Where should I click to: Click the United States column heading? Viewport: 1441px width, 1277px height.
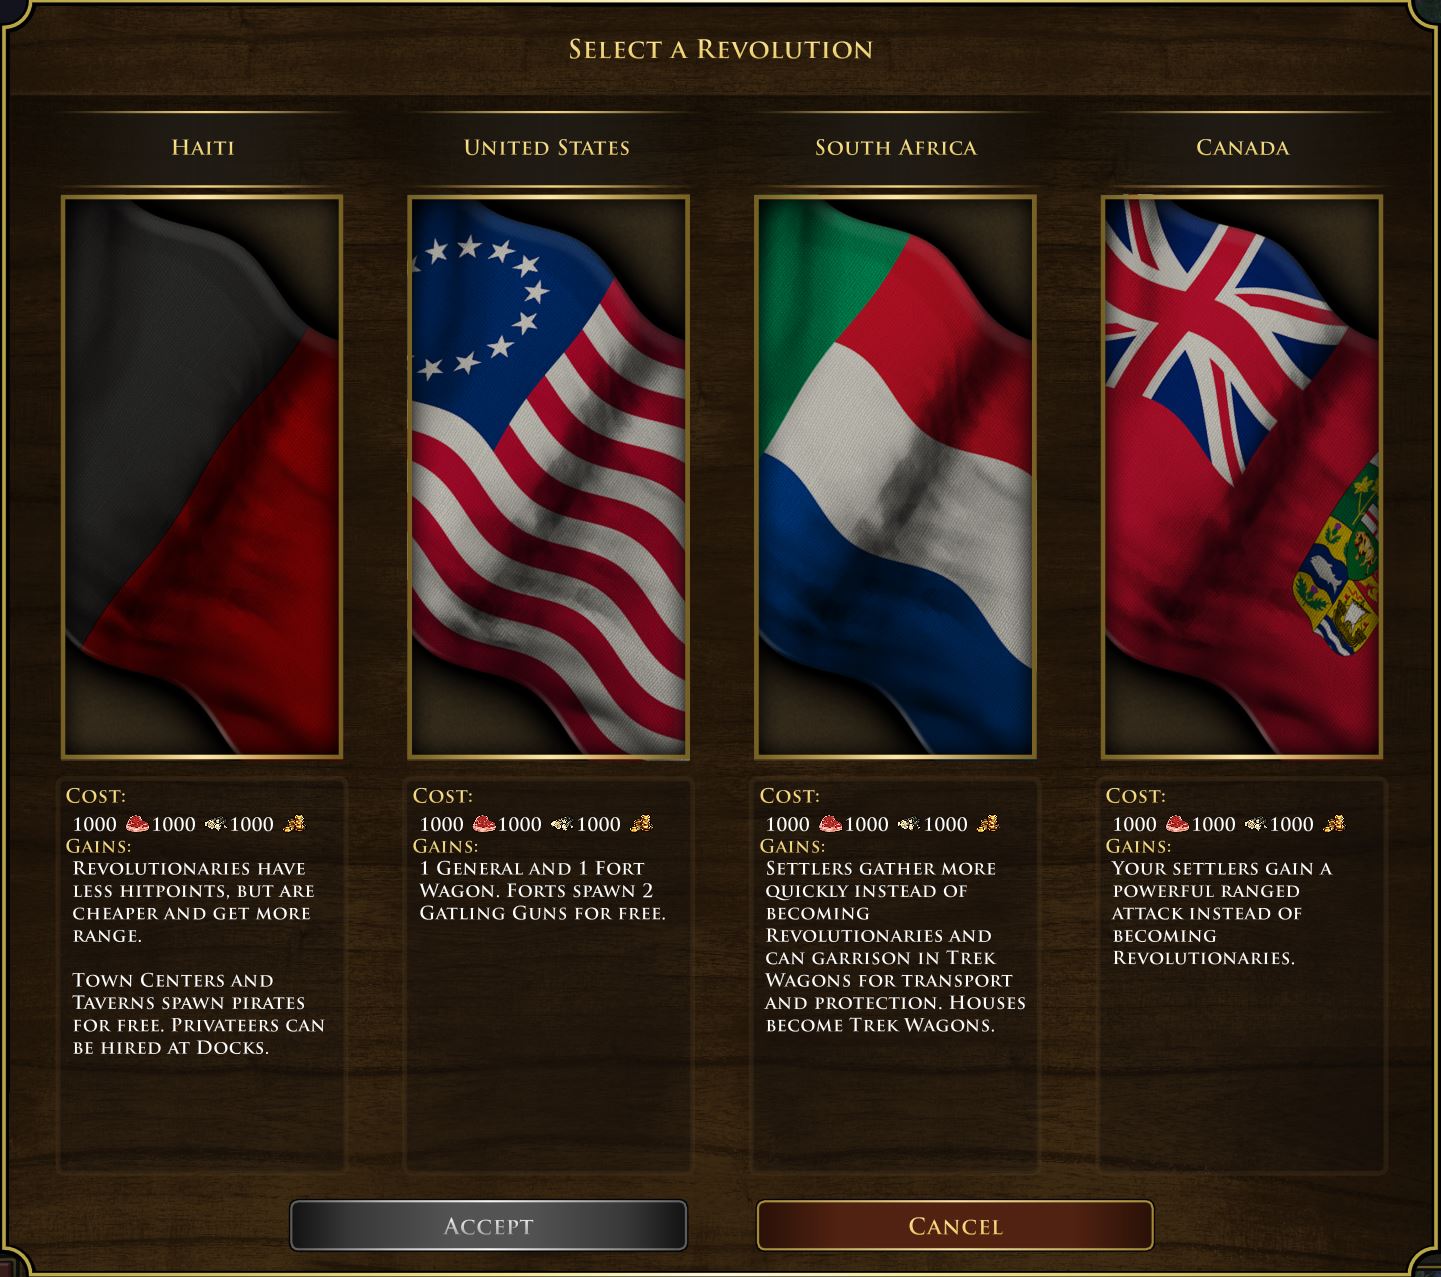pos(547,148)
